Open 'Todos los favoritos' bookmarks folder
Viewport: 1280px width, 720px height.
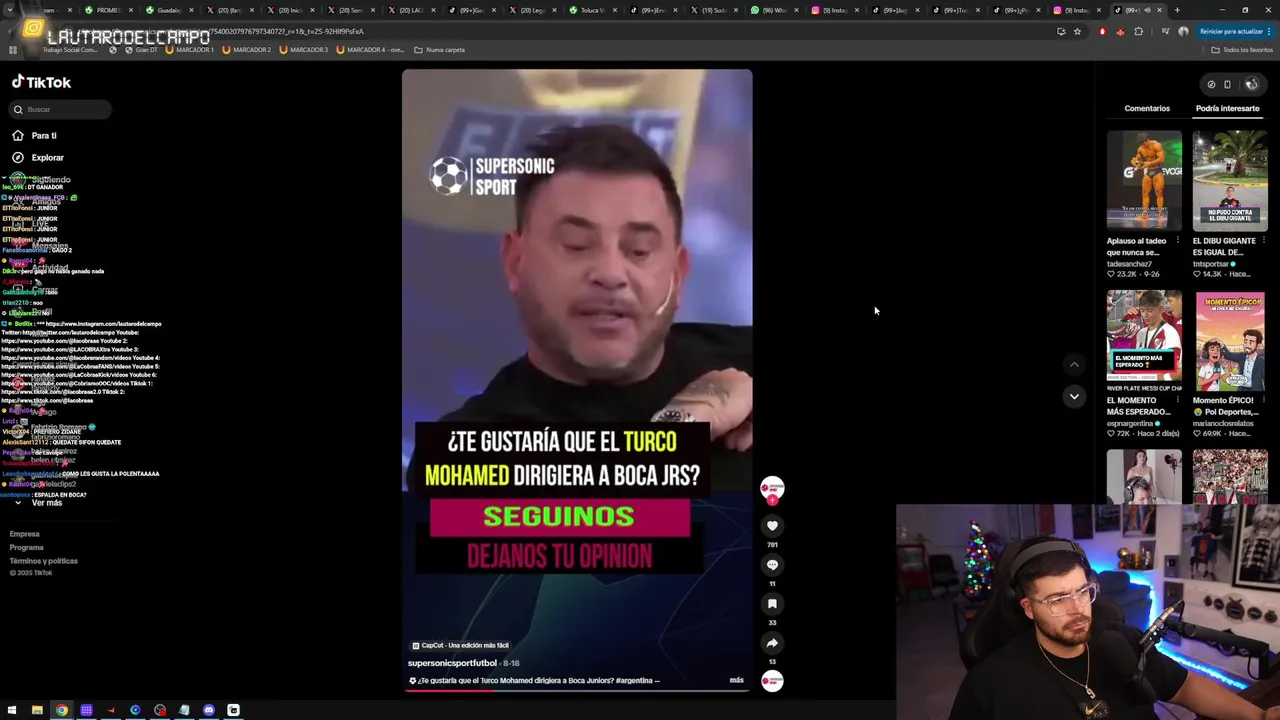pos(1240,50)
